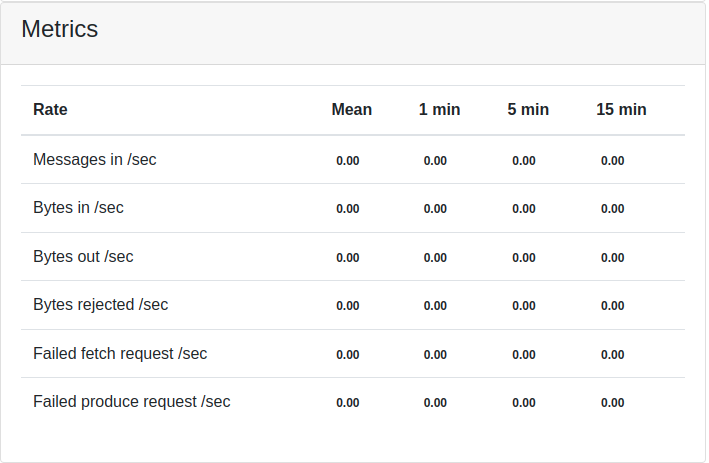Select the Failed produce request /sec label

(x=131, y=402)
